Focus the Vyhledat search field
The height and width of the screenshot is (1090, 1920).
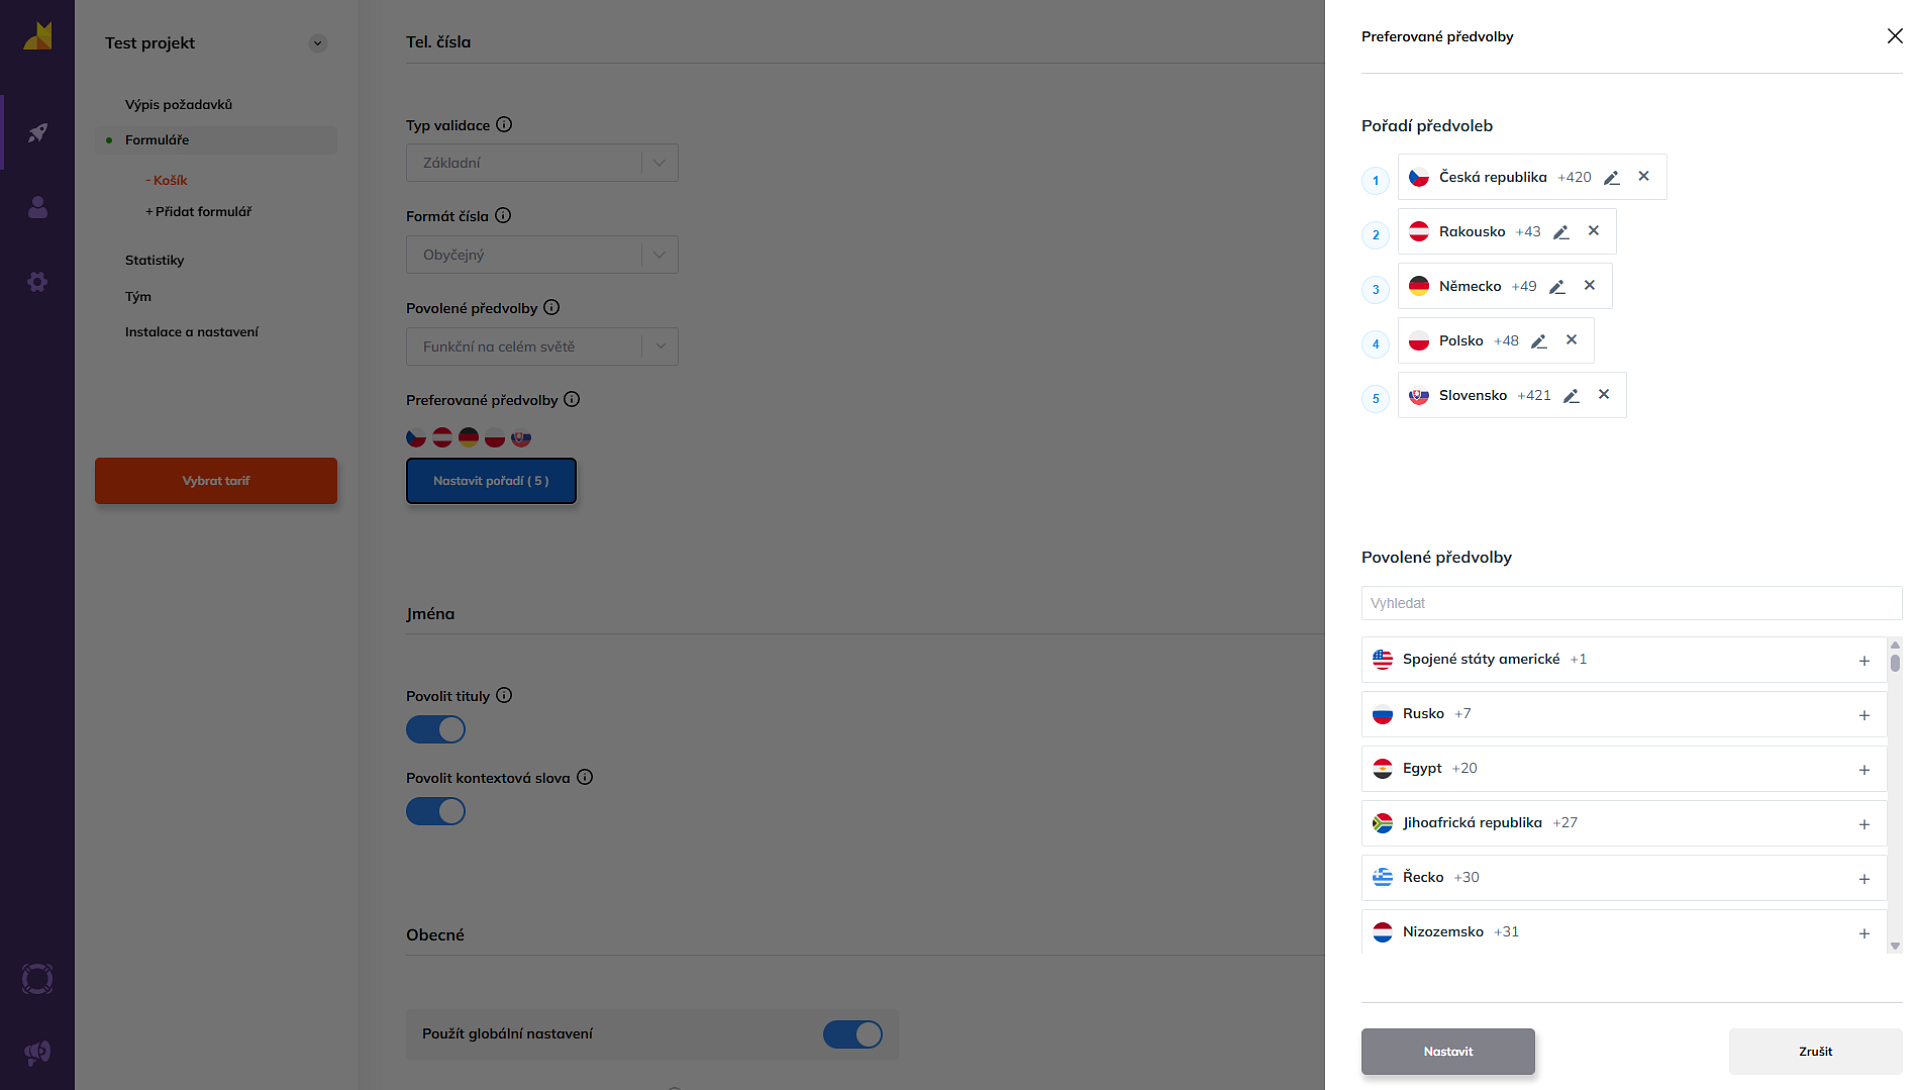[1631, 603]
